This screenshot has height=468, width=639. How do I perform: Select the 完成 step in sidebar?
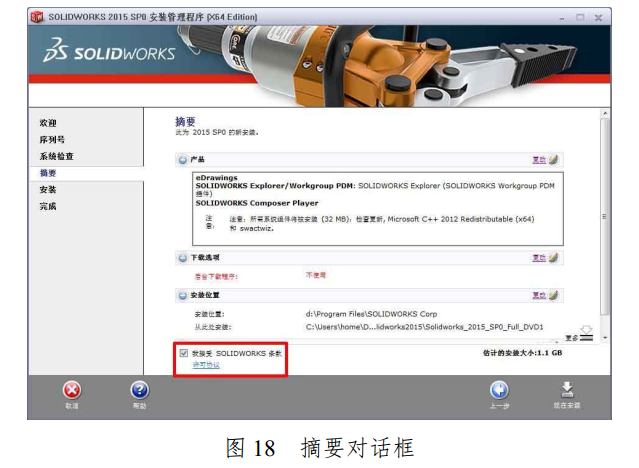(x=48, y=206)
